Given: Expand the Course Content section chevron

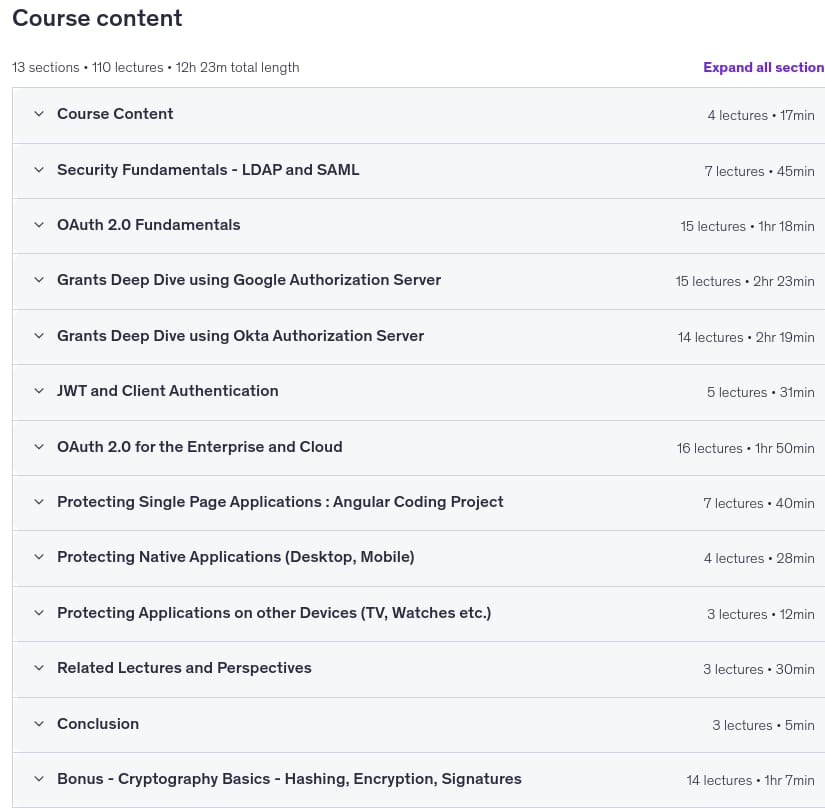Looking at the screenshot, I should pyautogui.click(x=39, y=114).
